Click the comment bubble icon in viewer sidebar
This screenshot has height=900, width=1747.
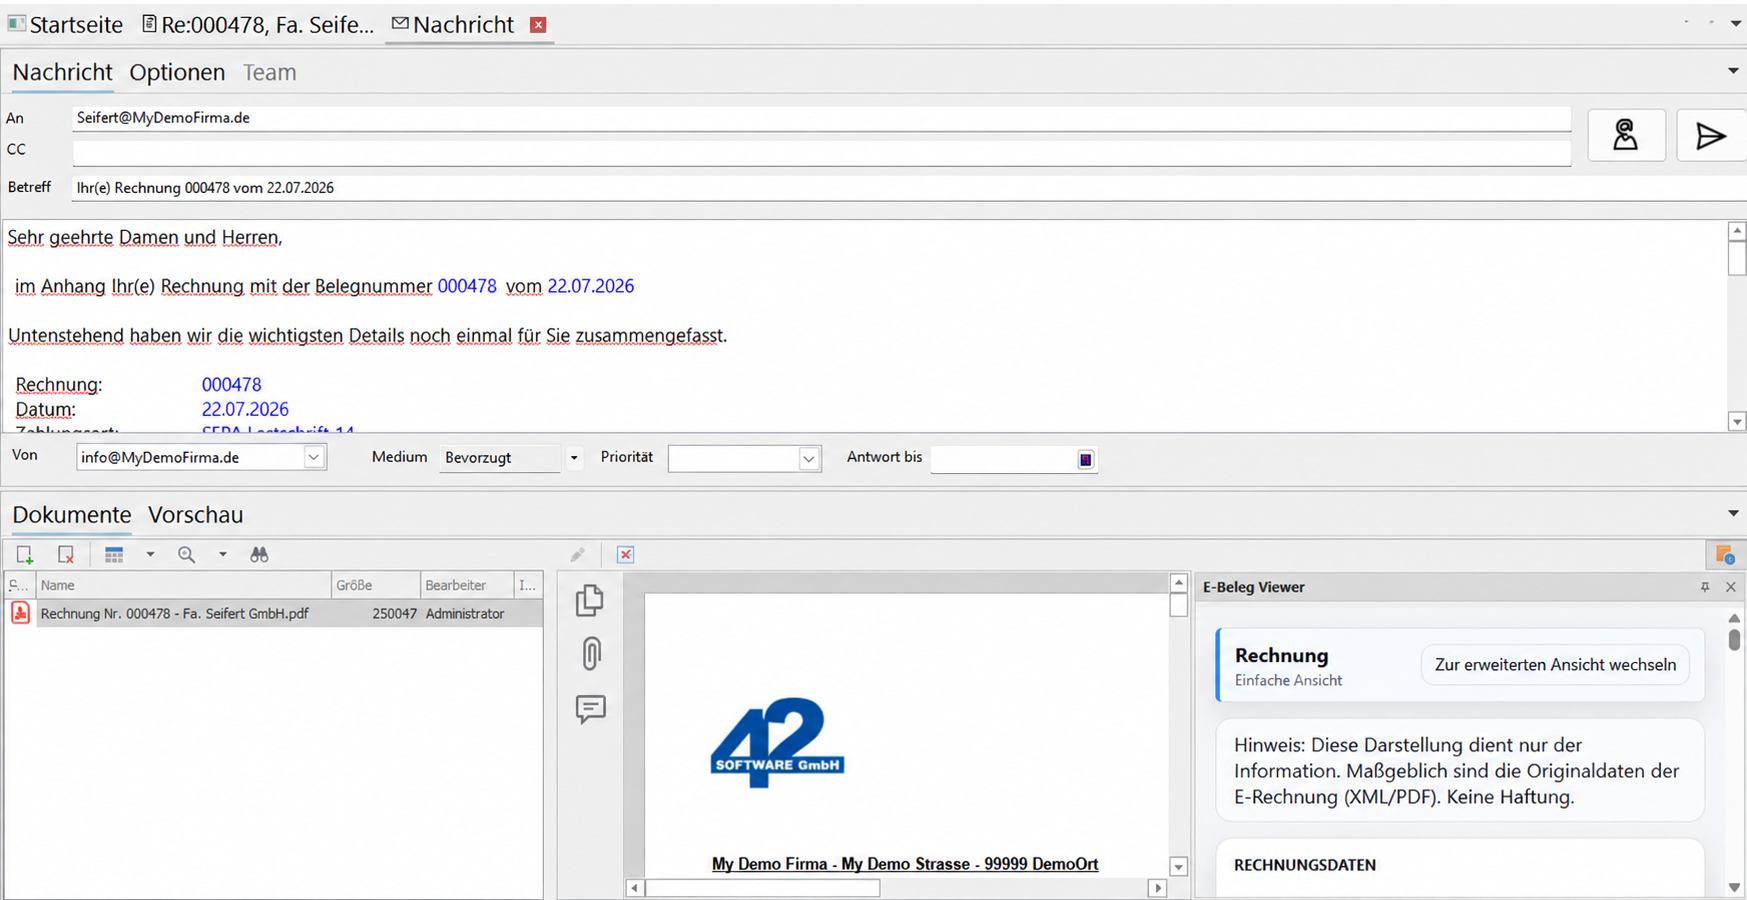tap(591, 709)
